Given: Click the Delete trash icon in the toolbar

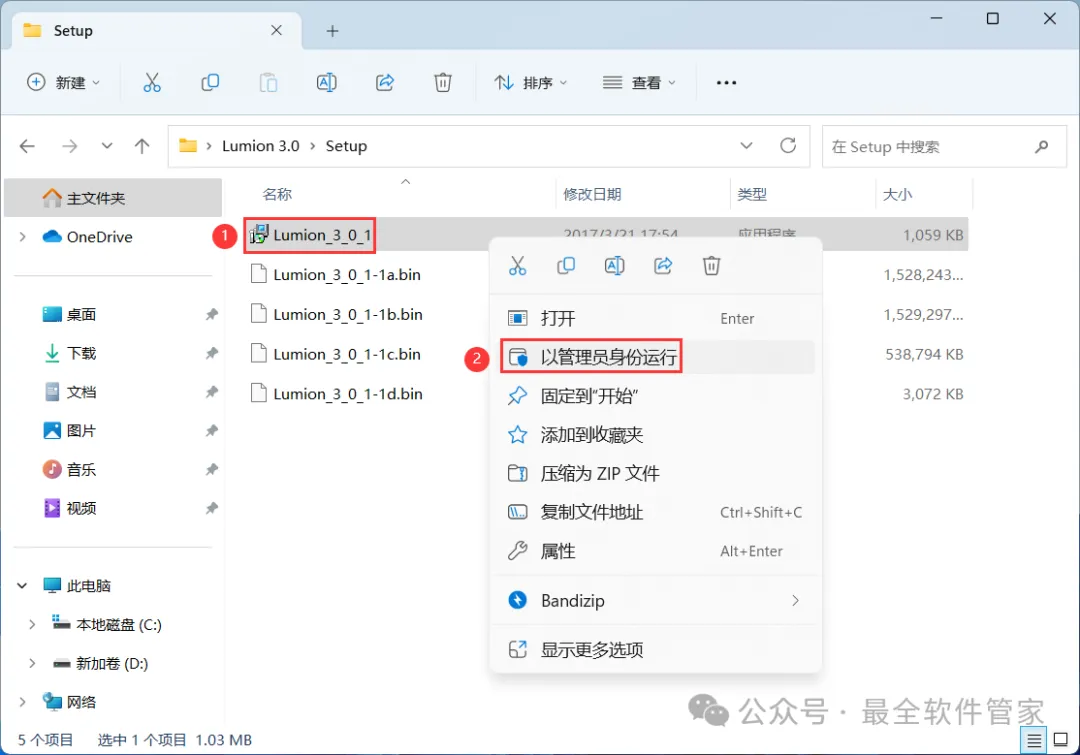Looking at the screenshot, I should tap(443, 83).
